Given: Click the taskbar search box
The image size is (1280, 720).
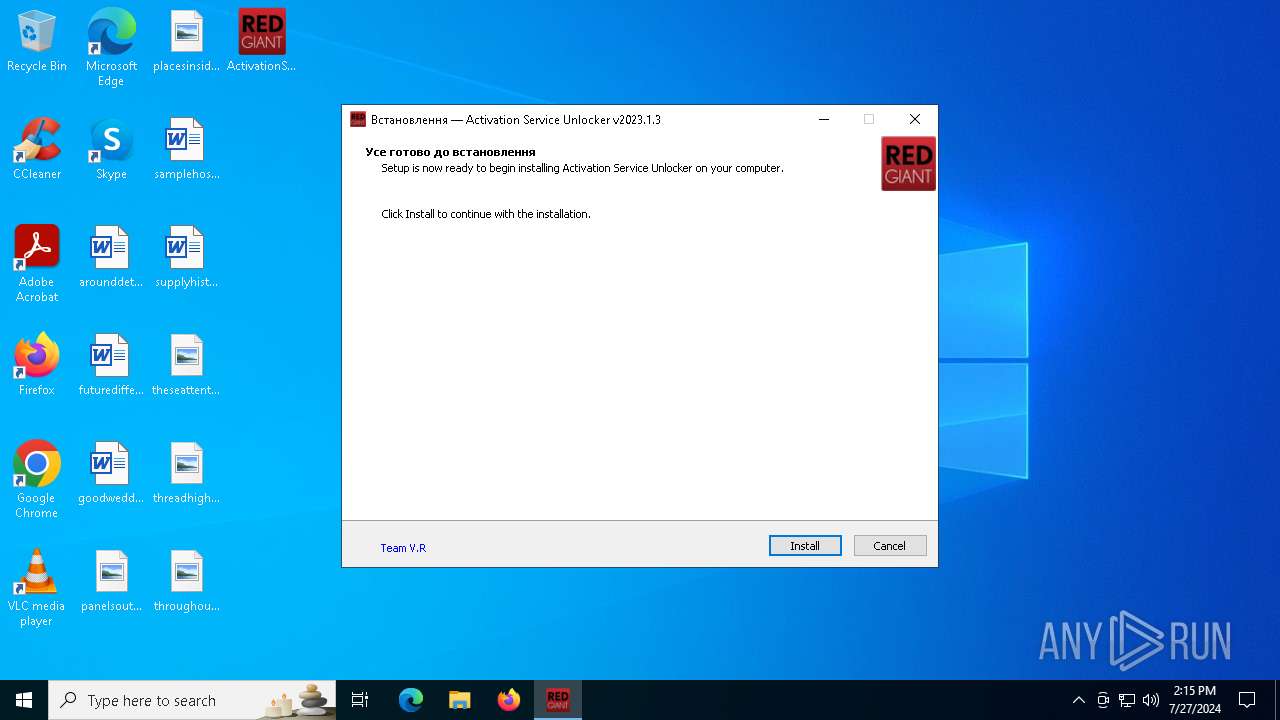Looking at the screenshot, I should [192, 700].
